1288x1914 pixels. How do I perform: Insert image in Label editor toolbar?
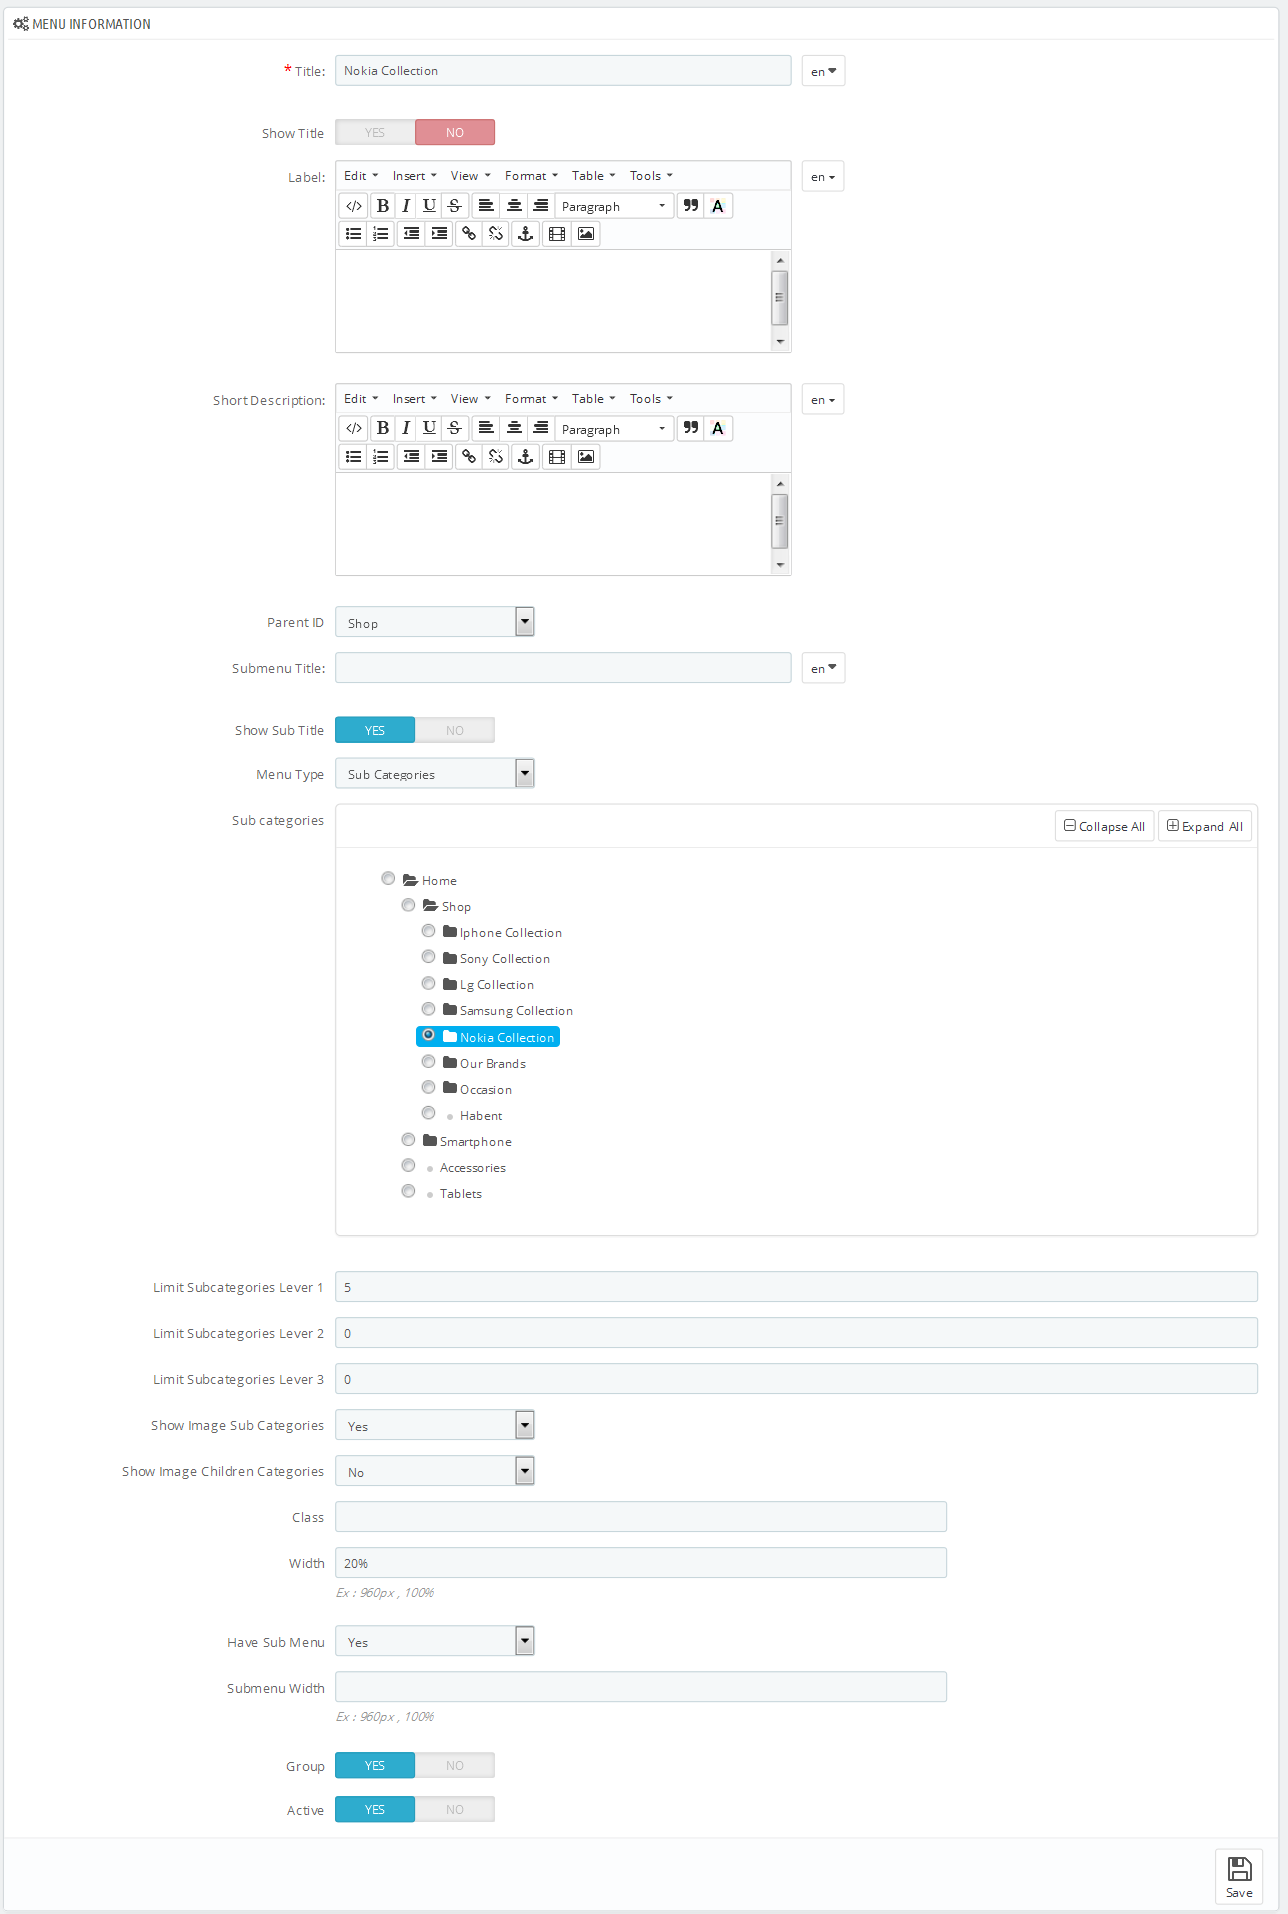(586, 234)
